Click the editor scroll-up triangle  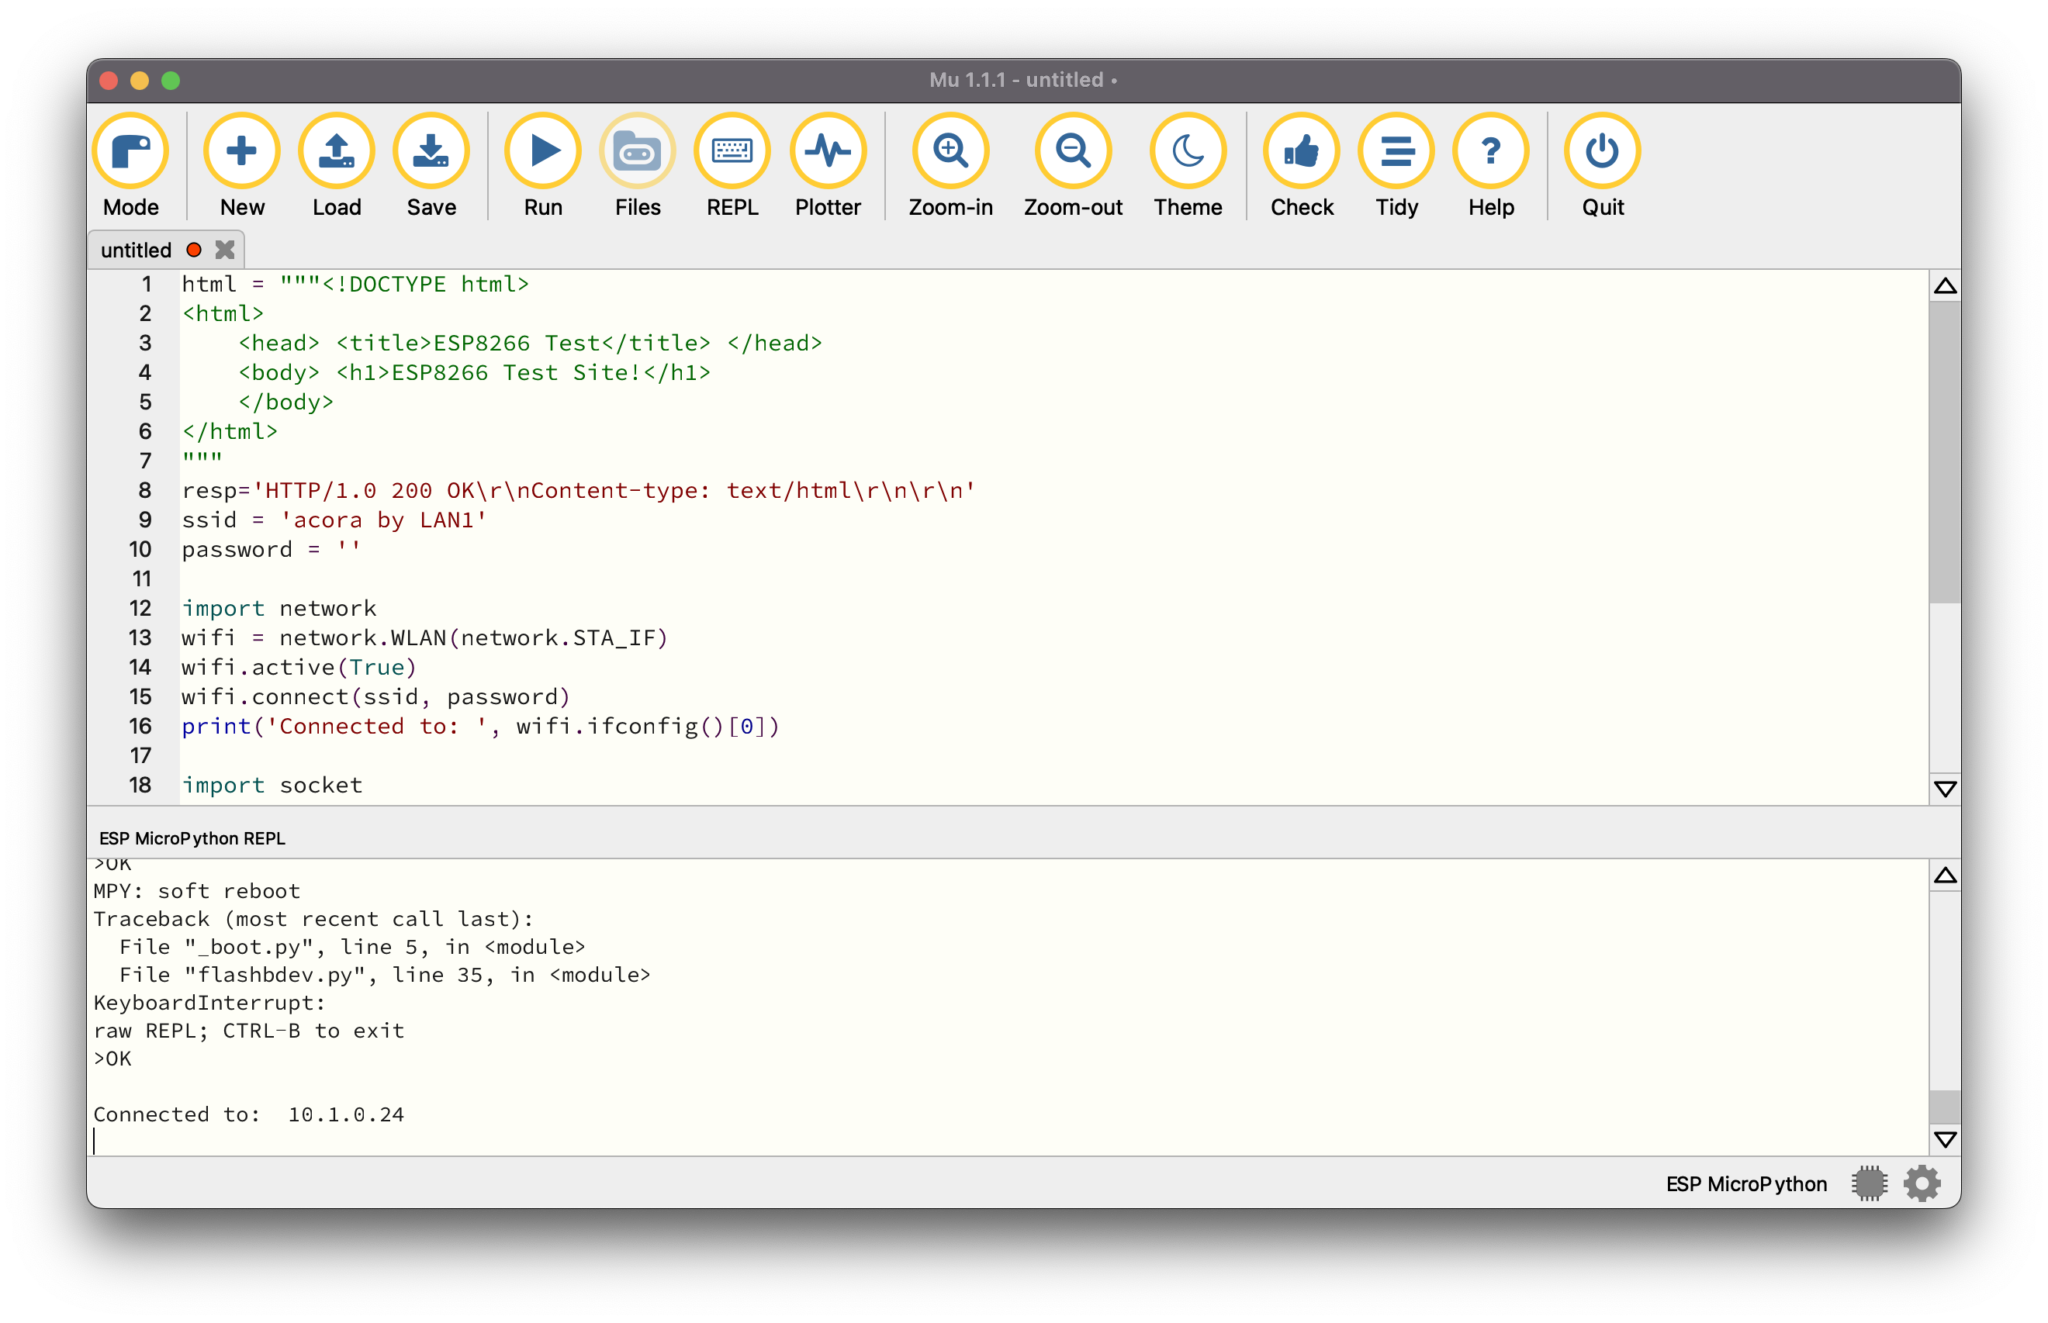tap(1943, 285)
